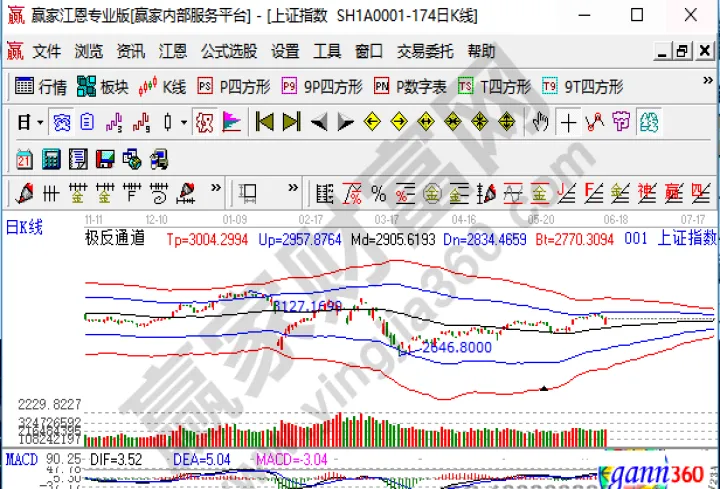
Task: Click yellow diamond four-direction arrows icon
Action: coord(507,122)
